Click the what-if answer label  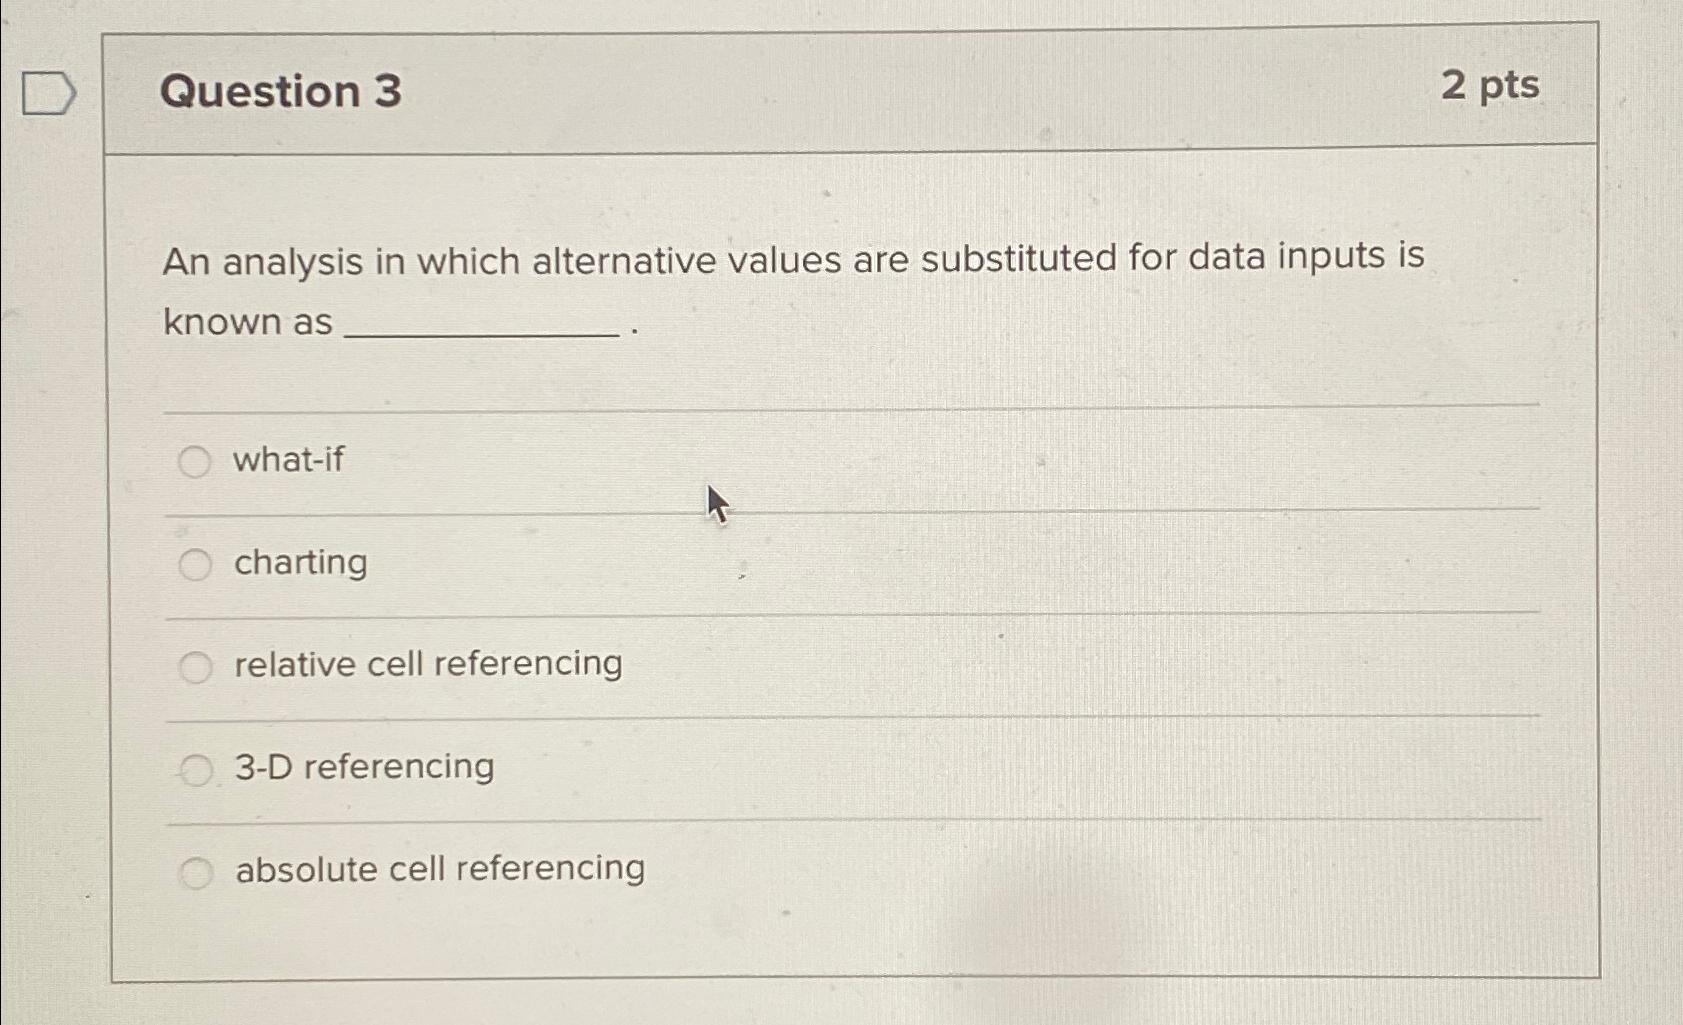[287, 460]
